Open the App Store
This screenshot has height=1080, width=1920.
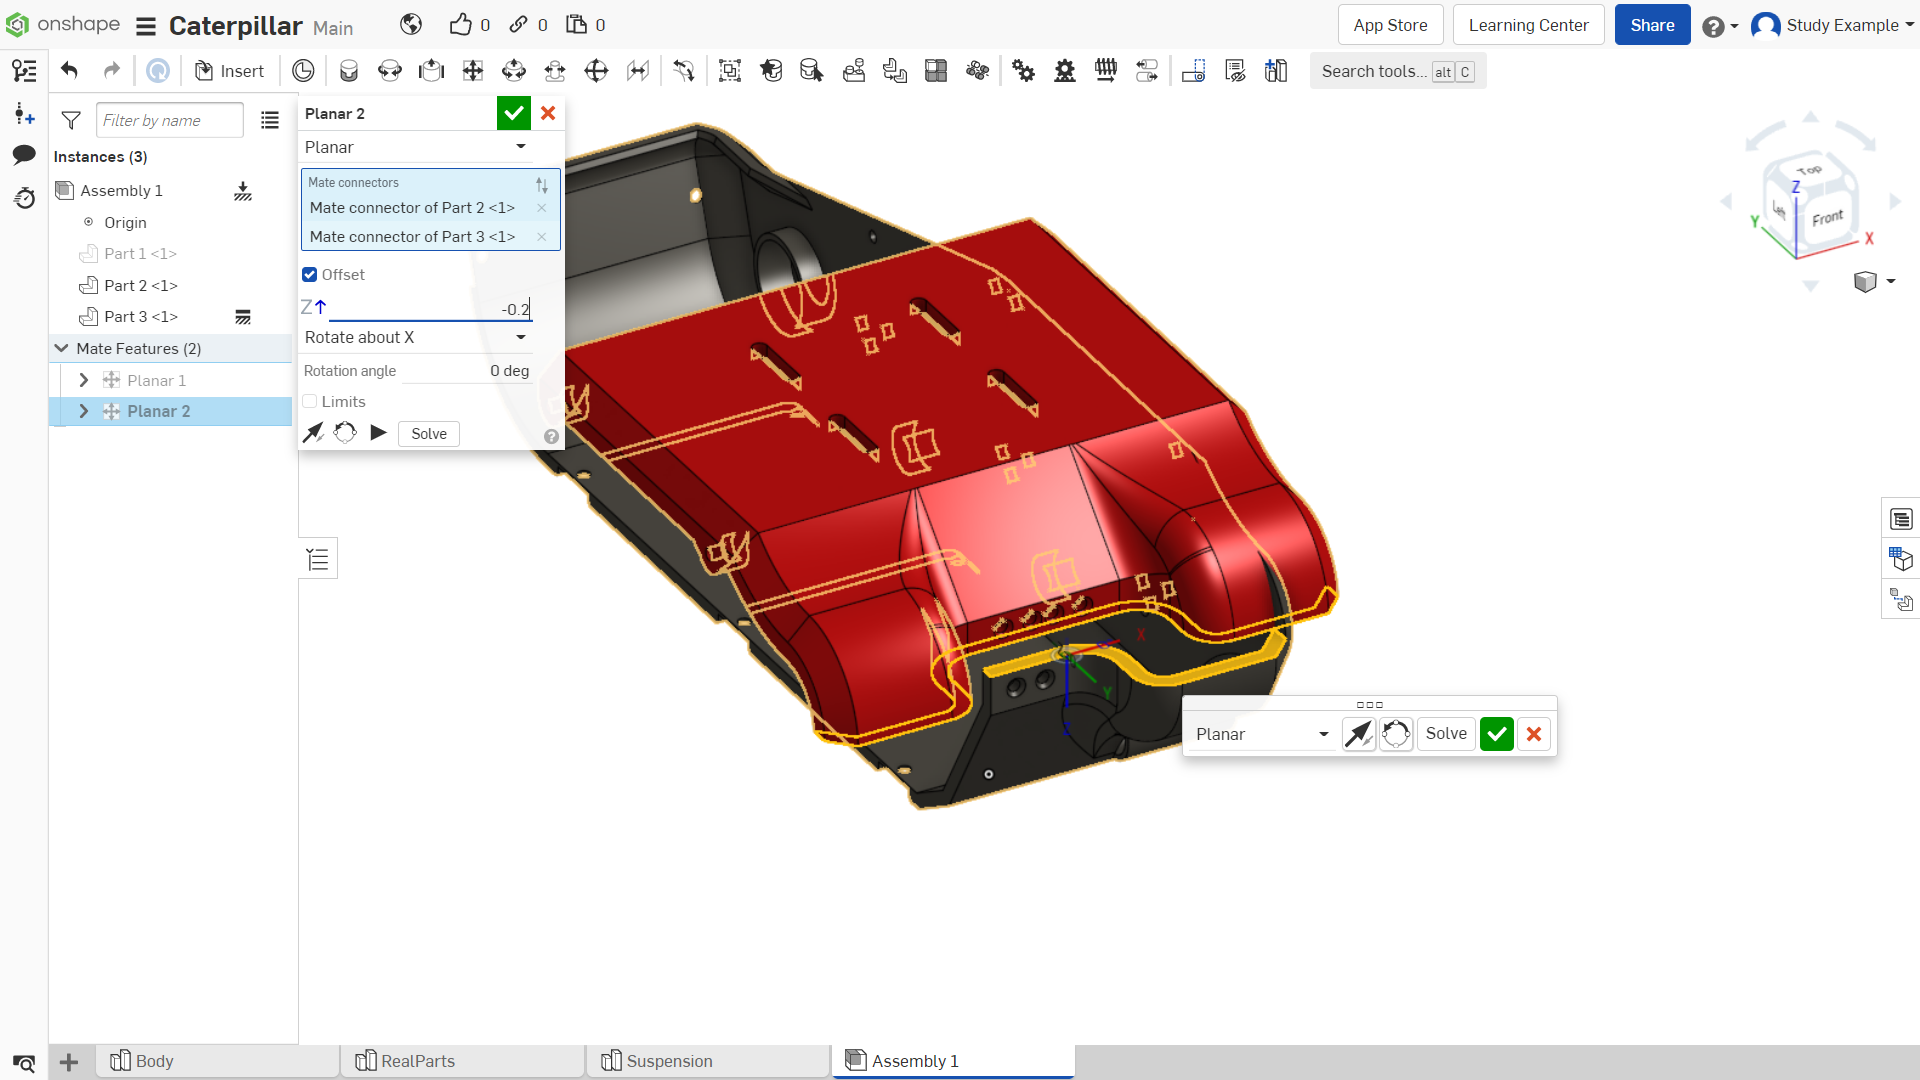coord(1390,25)
